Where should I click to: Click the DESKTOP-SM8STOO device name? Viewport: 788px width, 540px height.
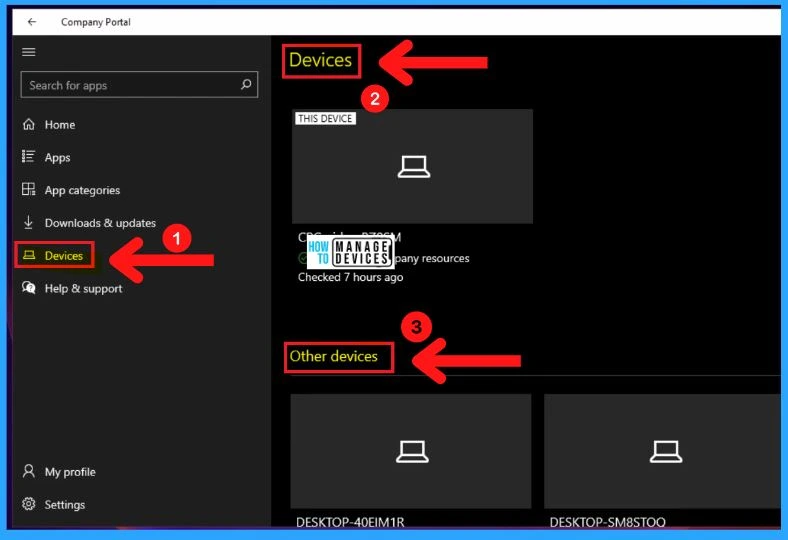608,522
